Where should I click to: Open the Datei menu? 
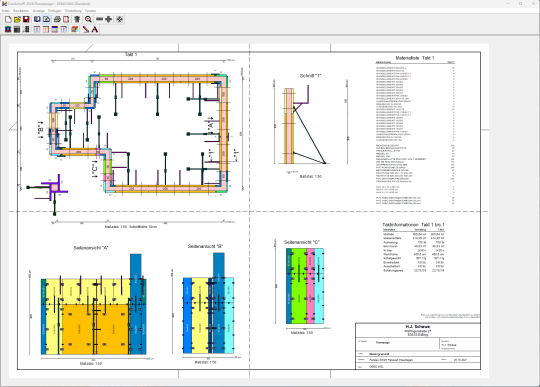tap(6, 11)
